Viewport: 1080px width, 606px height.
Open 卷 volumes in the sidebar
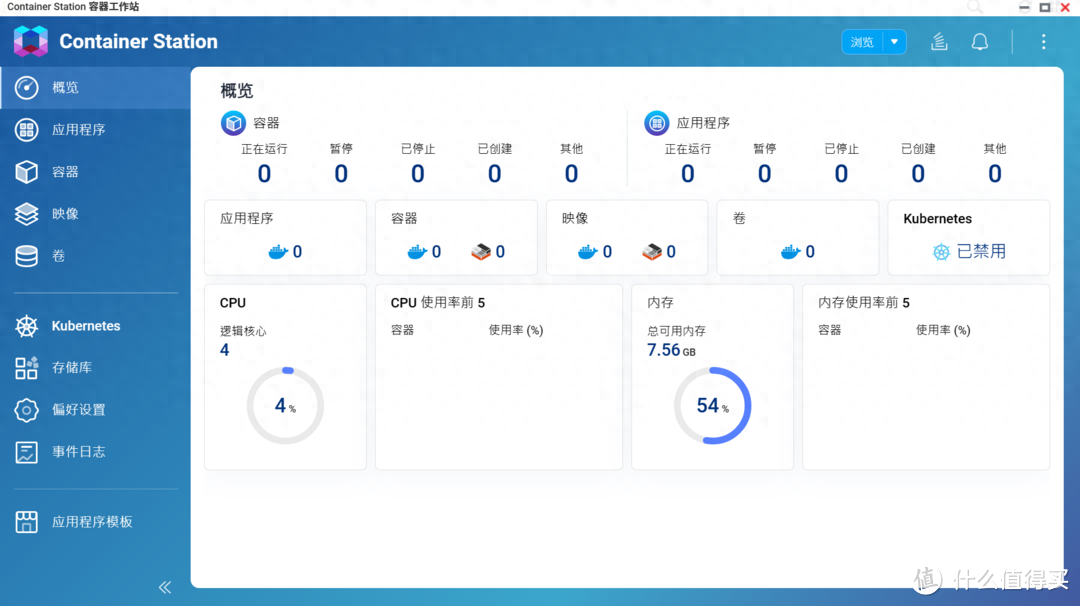click(x=95, y=256)
